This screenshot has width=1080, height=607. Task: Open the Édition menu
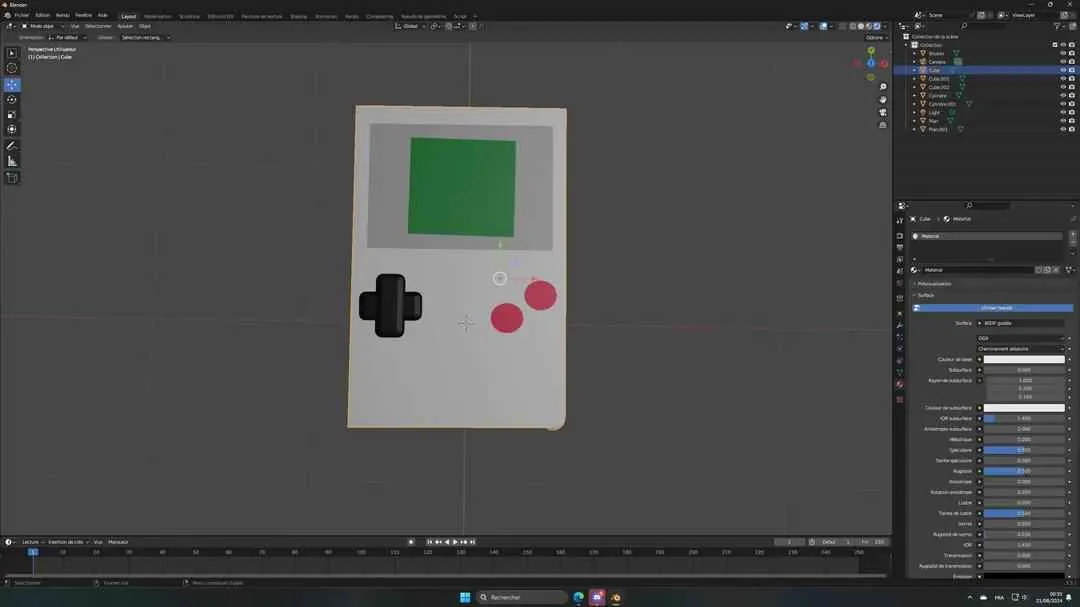tap(42, 16)
